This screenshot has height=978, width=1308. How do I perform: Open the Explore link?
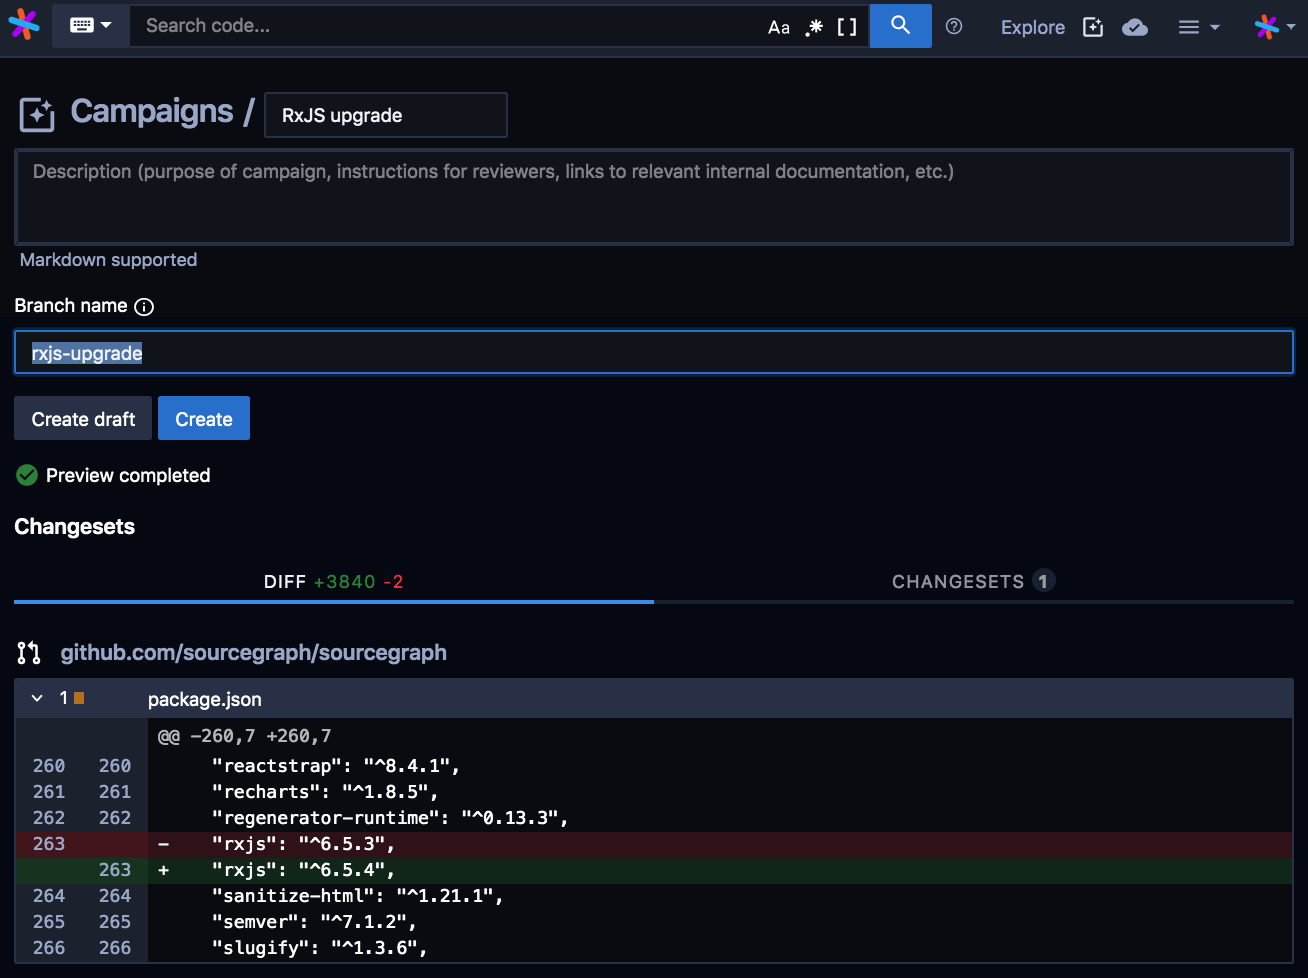click(1033, 27)
